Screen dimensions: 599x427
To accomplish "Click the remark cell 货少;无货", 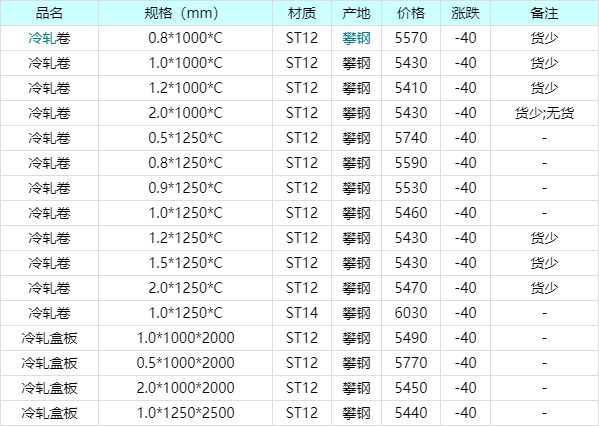I will click(x=544, y=113).
